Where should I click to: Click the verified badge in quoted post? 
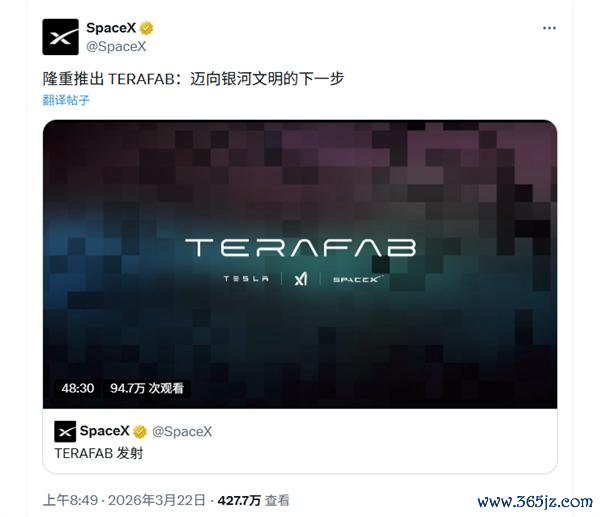[x=140, y=432]
